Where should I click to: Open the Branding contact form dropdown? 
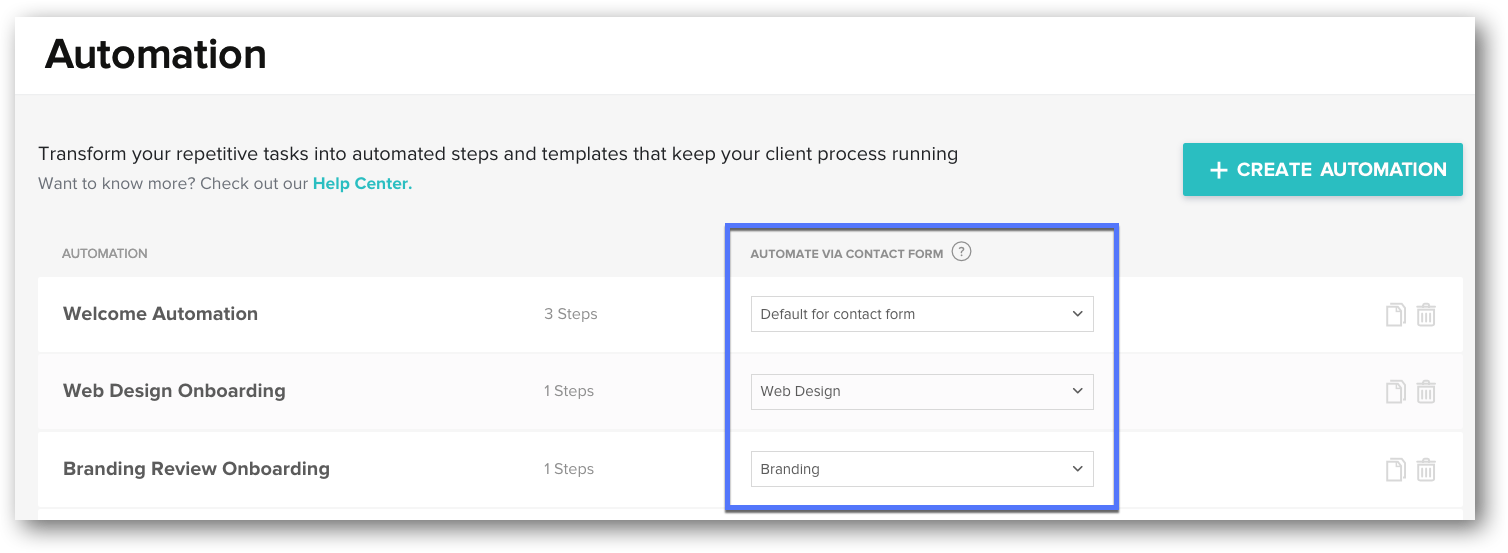pos(921,469)
